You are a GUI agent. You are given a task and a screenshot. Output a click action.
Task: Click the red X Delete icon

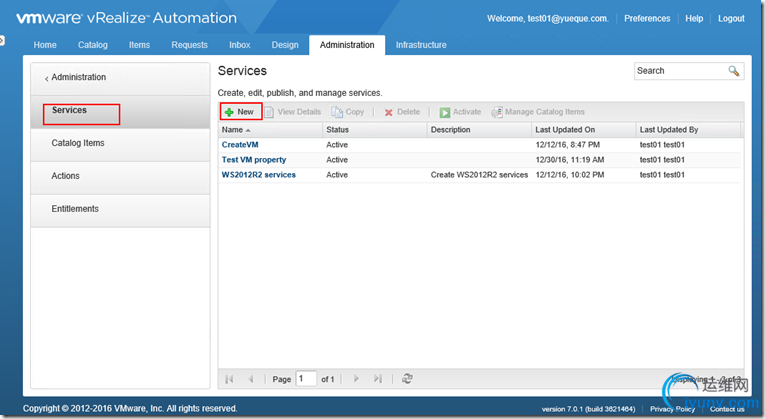(x=388, y=113)
